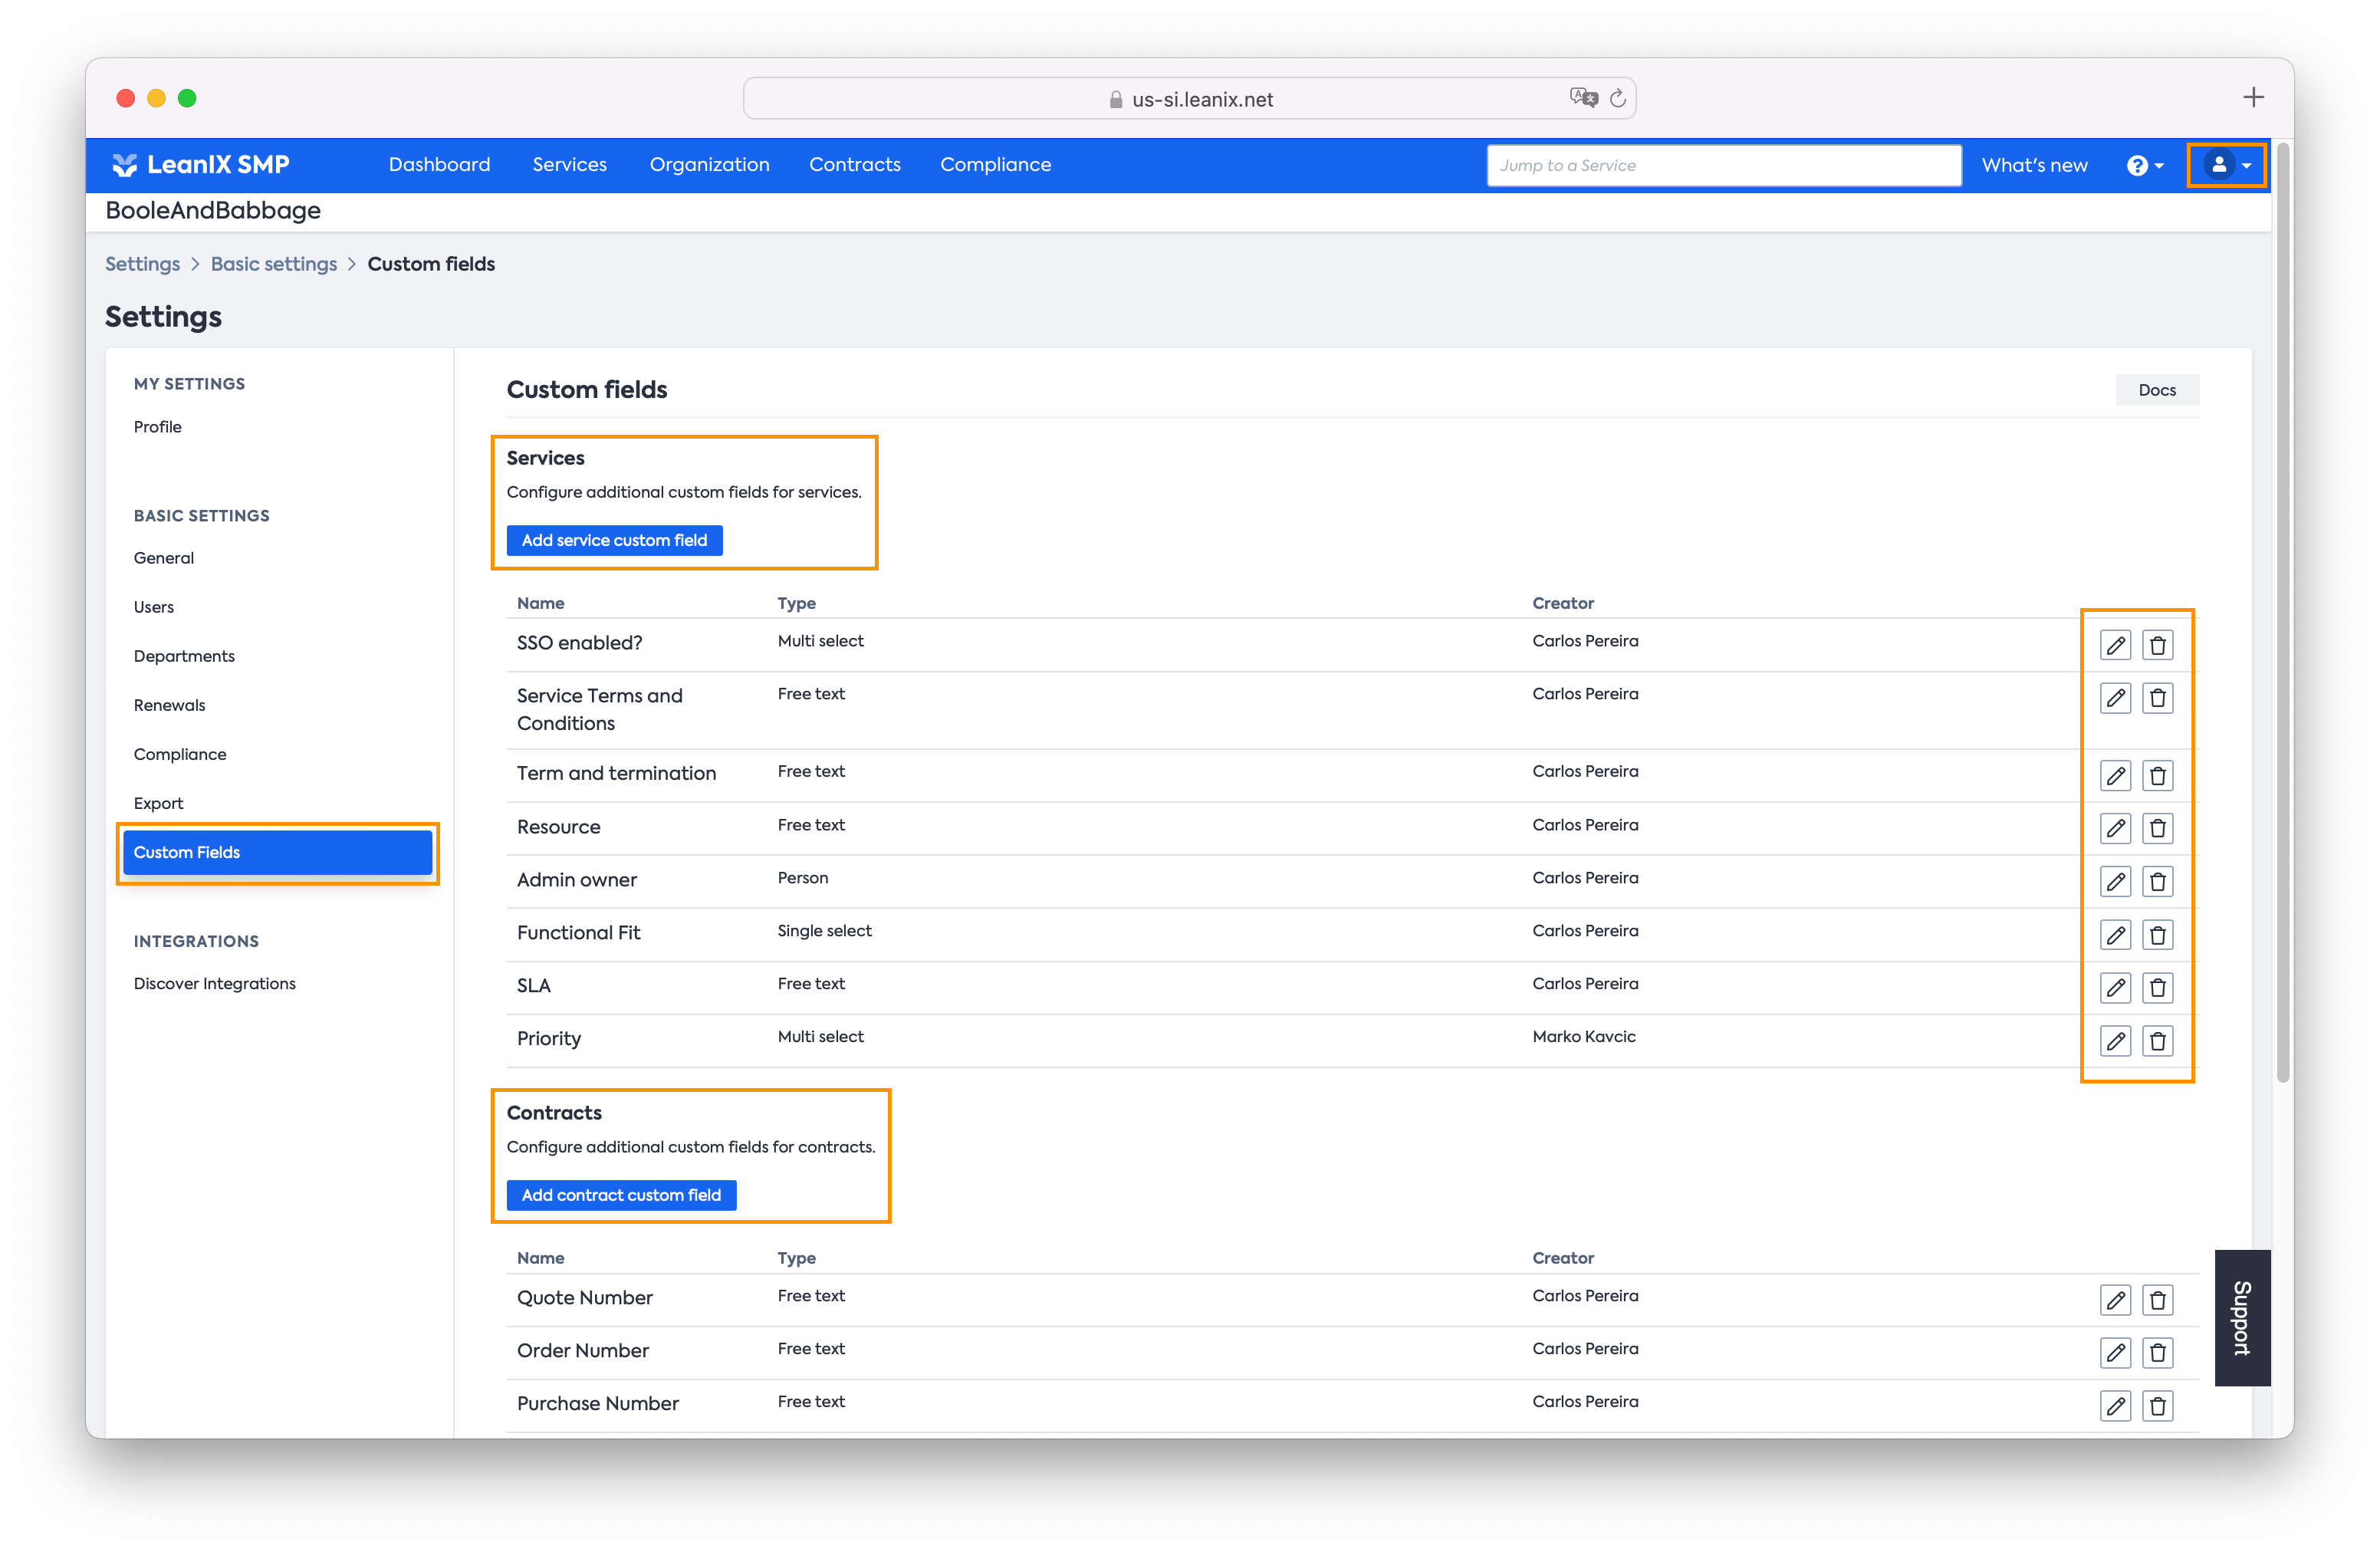
Task: Go to the Dashboard tab
Action: coord(439,164)
